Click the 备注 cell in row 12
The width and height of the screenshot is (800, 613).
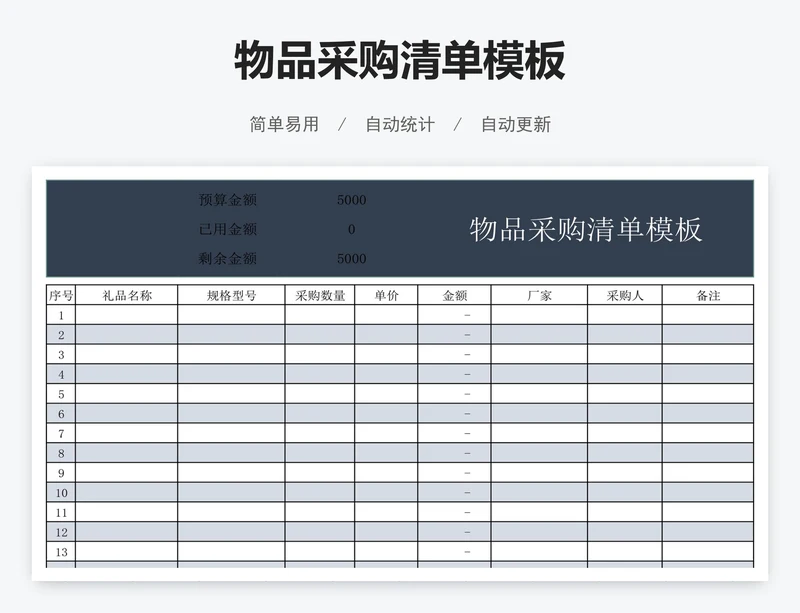708,532
